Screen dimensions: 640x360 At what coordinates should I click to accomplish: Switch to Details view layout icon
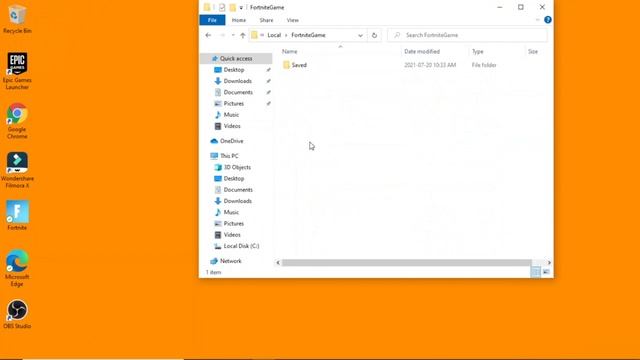coord(536,272)
